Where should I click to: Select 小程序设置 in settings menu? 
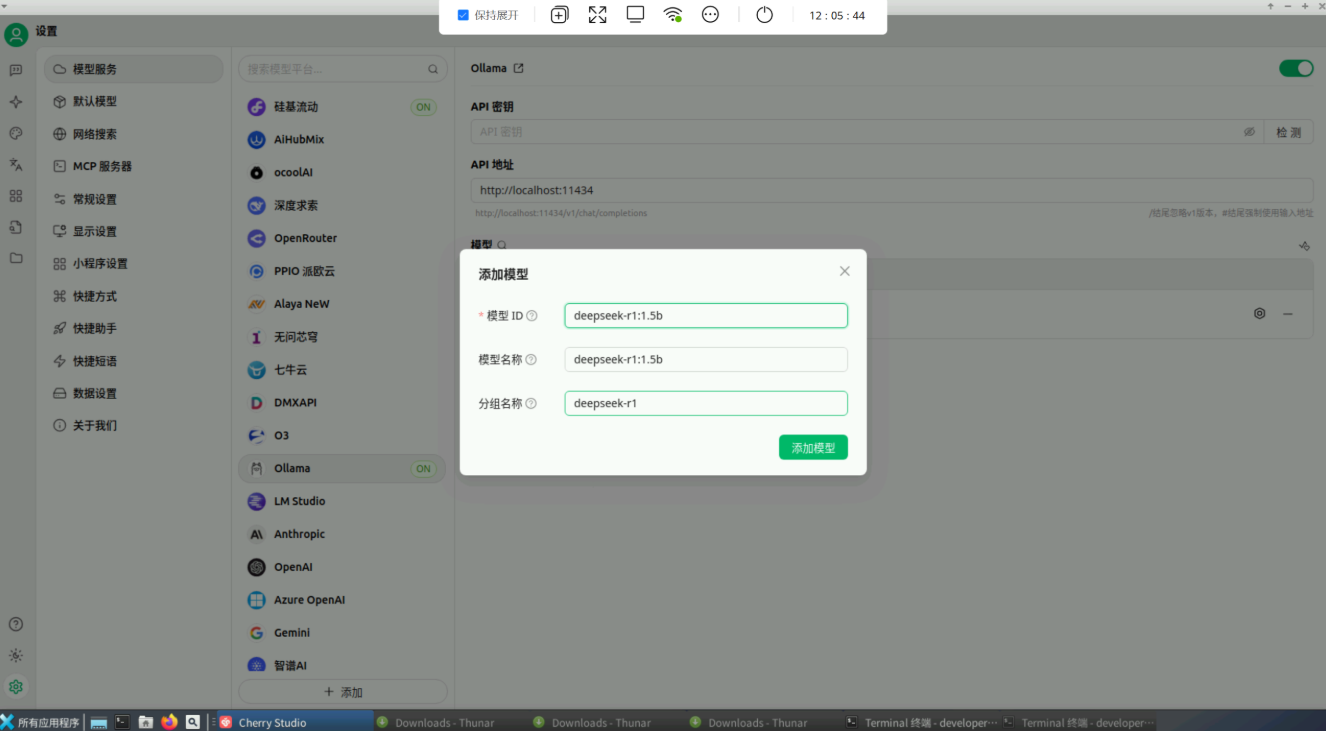[134, 264]
